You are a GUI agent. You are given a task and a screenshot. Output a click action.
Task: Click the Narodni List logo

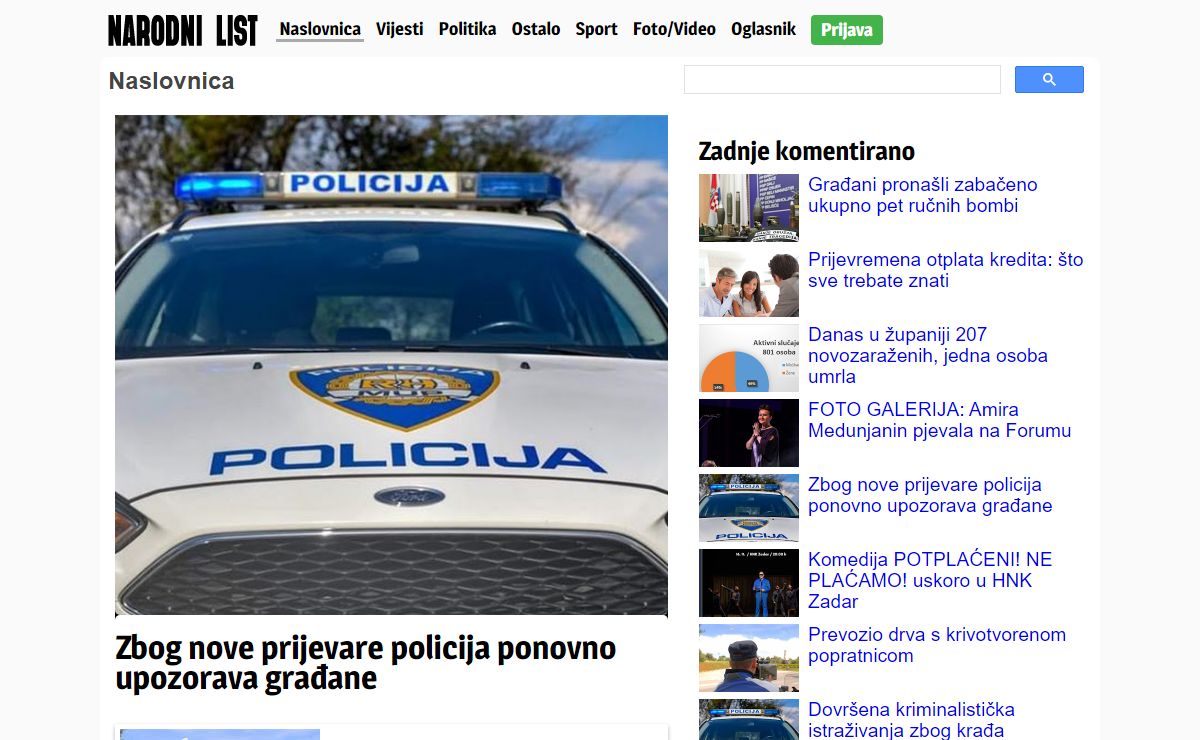click(183, 30)
